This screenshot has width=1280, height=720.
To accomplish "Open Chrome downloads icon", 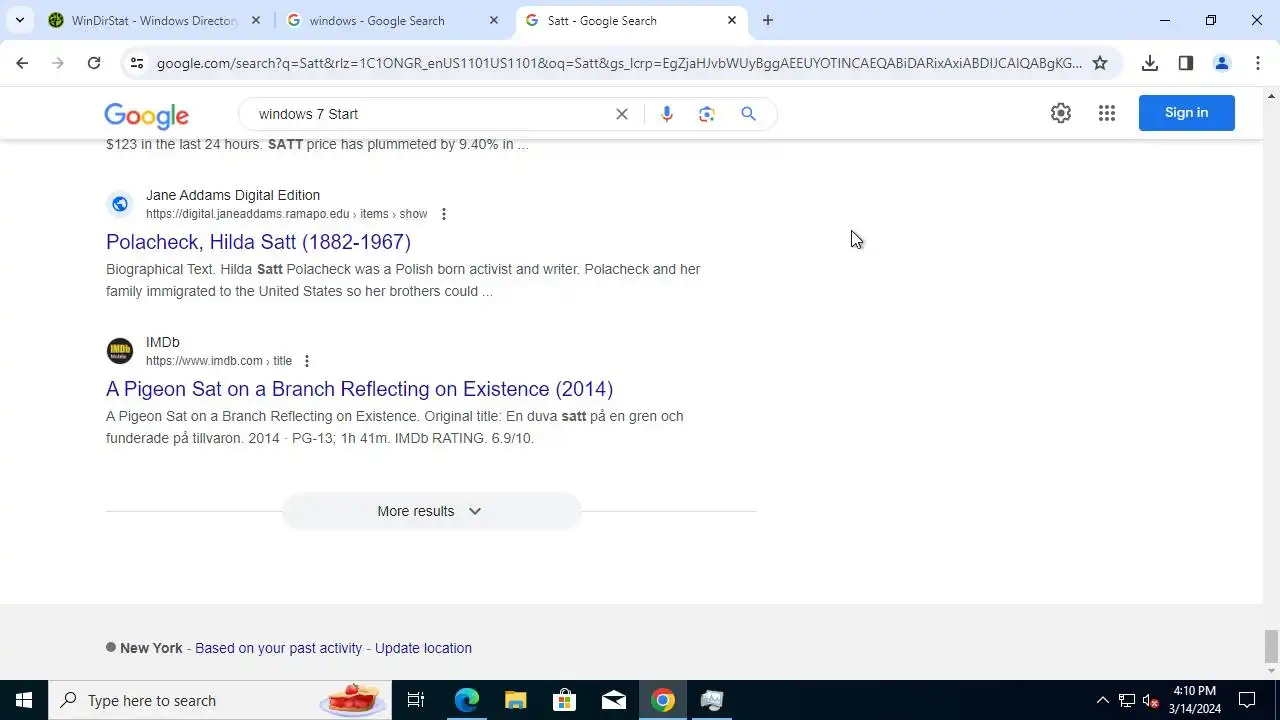I will coord(1150,63).
